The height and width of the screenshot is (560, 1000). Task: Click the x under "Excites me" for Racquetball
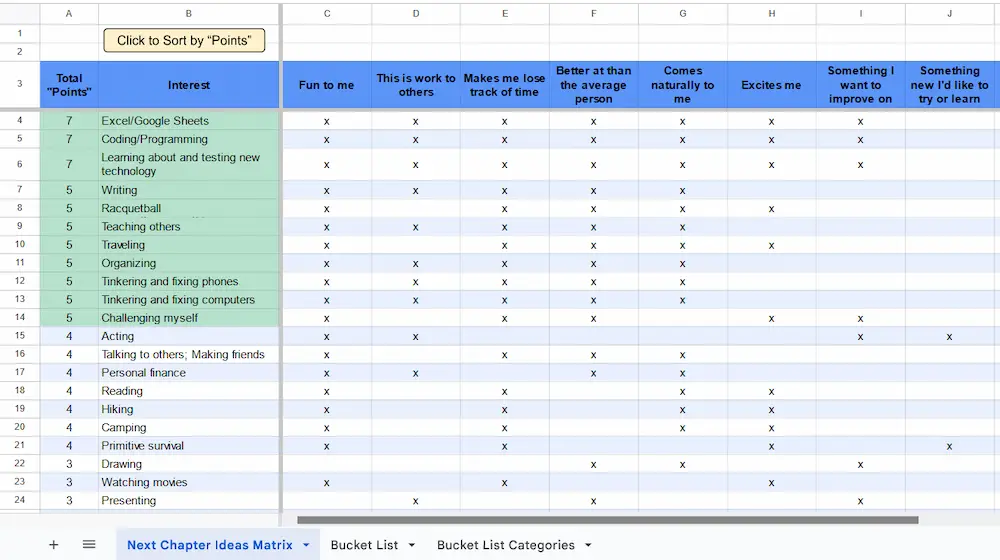tap(771, 209)
